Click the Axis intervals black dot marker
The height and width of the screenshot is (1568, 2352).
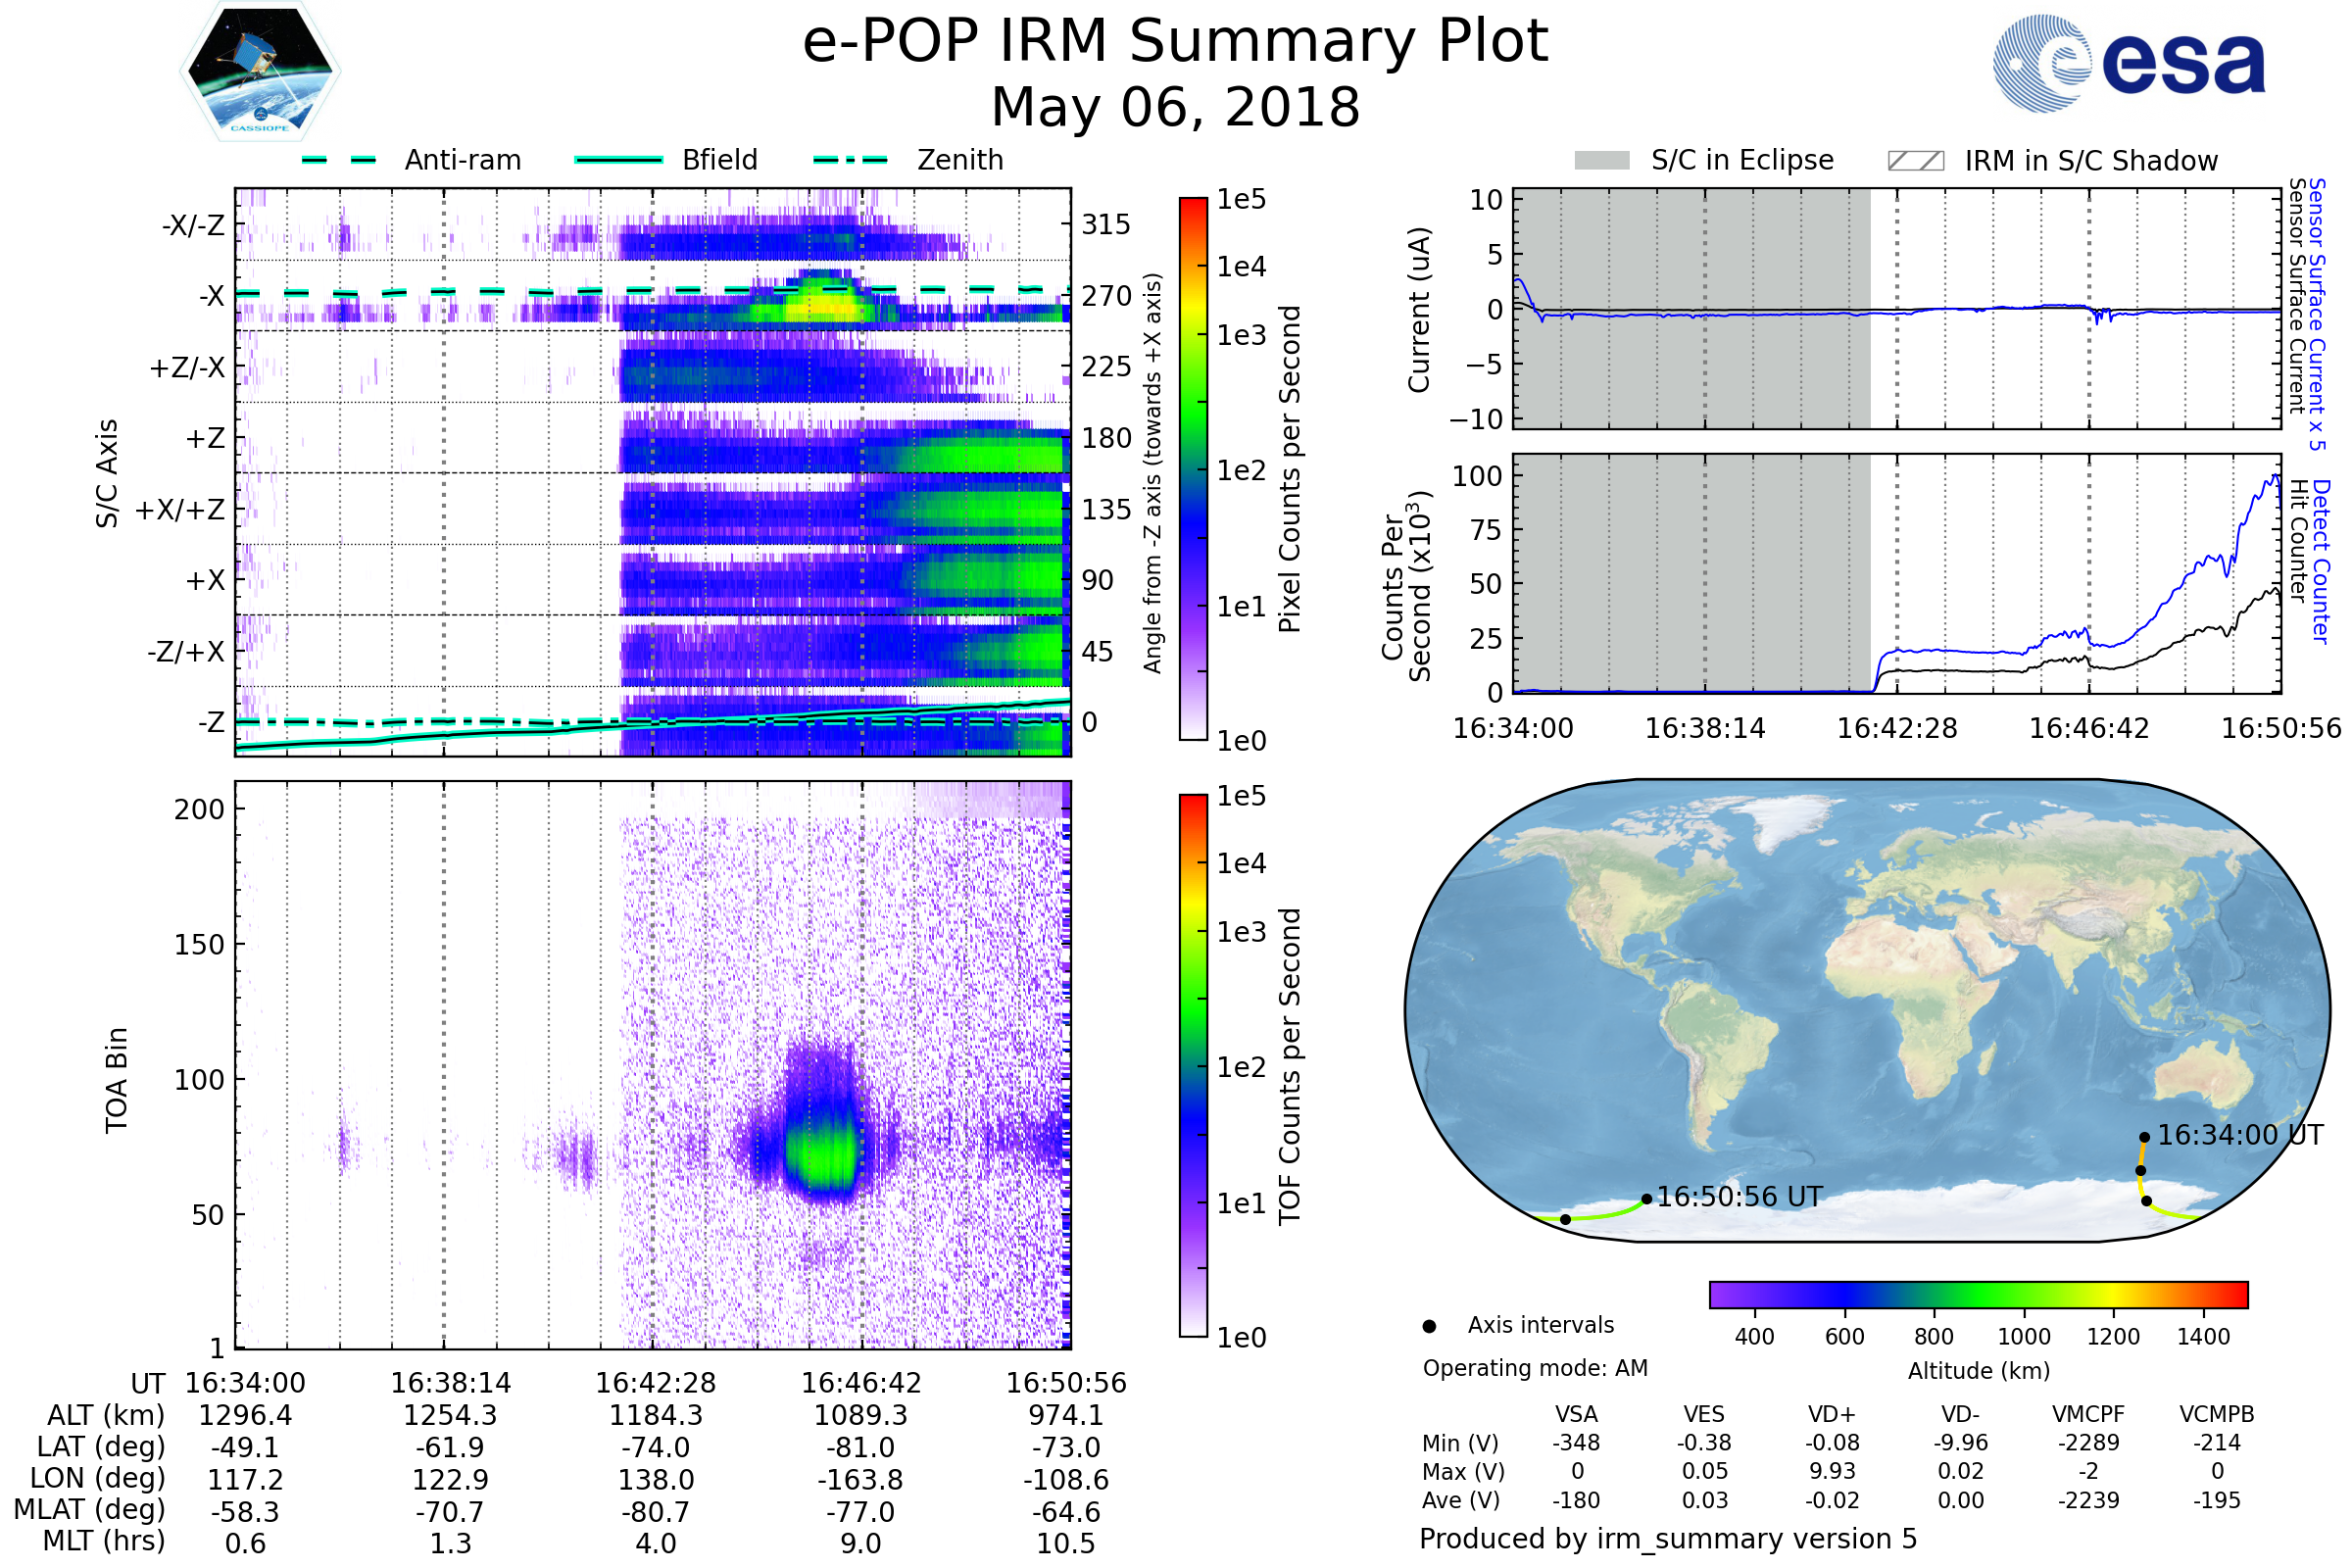[x=1429, y=1326]
